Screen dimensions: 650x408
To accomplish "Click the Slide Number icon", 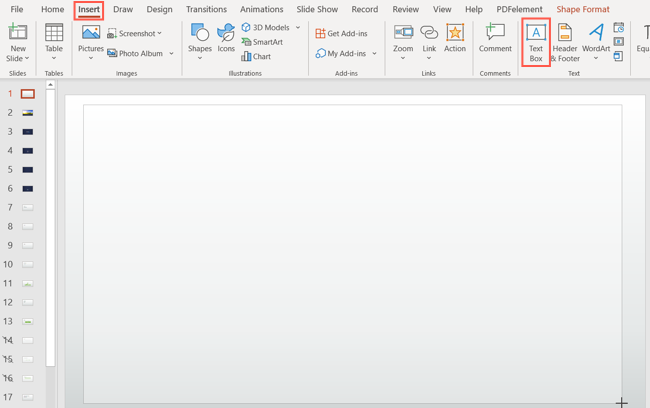I will [618, 42].
